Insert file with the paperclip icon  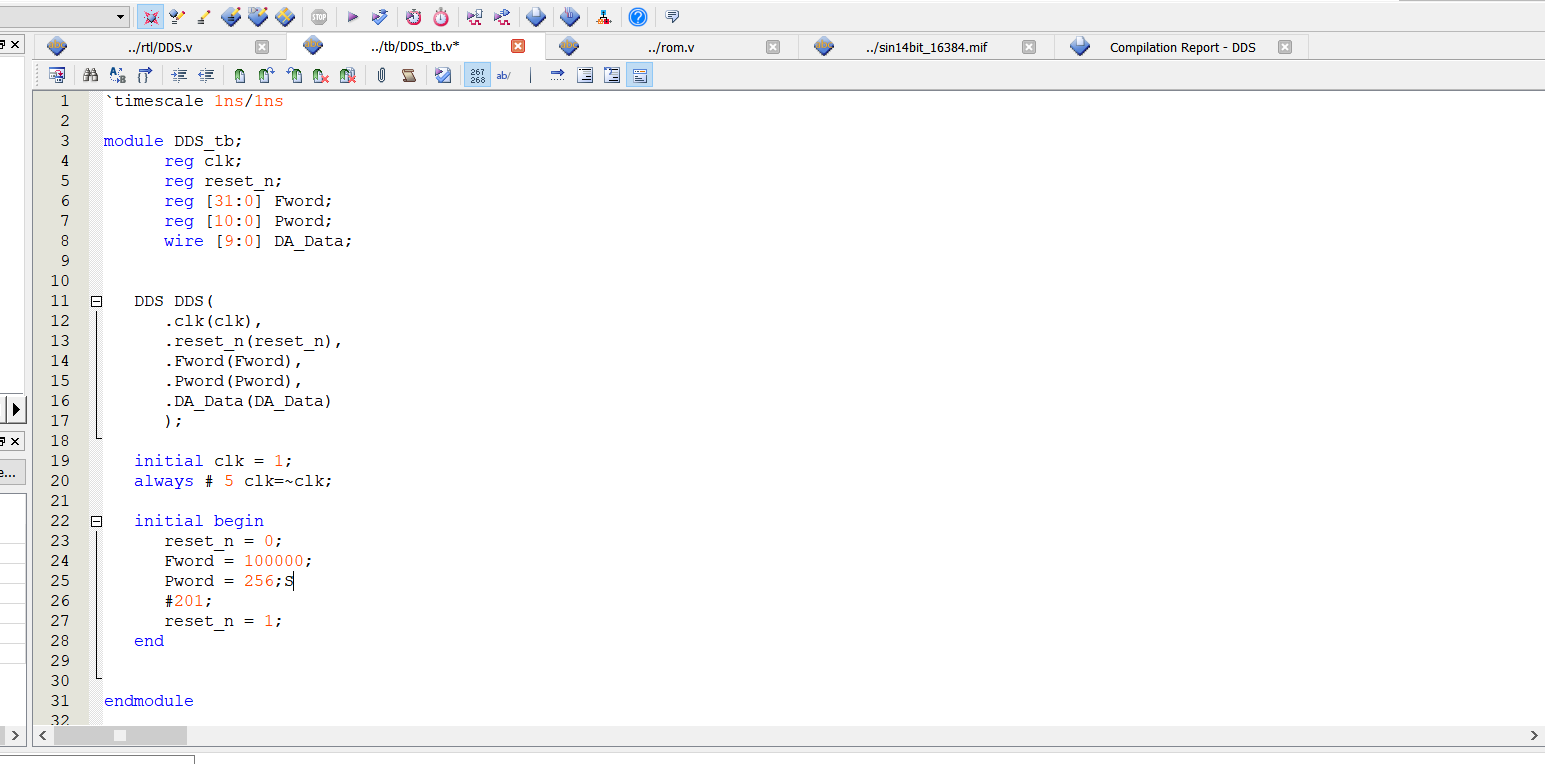tap(381, 75)
